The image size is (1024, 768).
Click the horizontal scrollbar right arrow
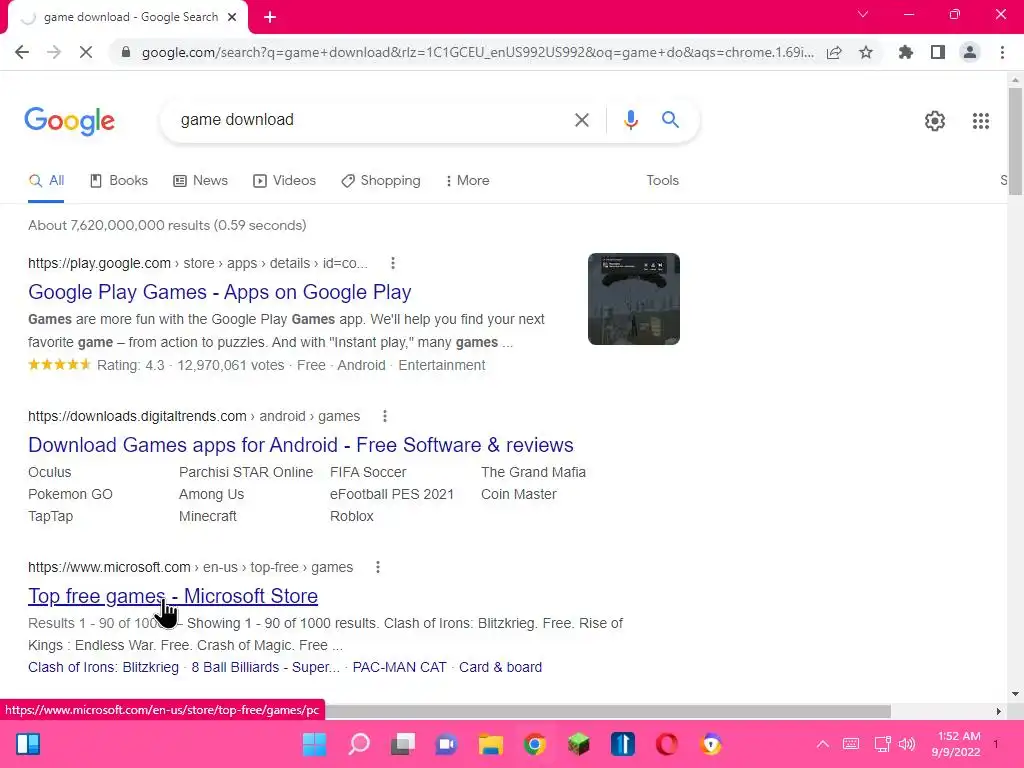click(998, 711)
